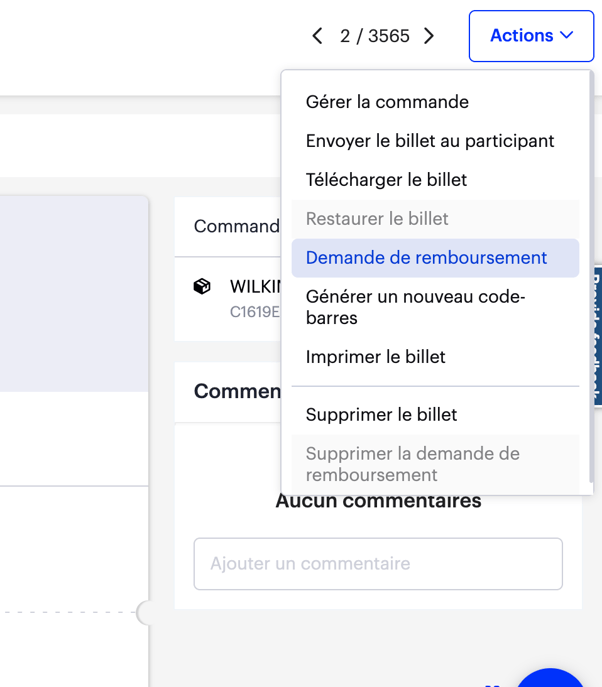Viewport: 602px width, 687px height.
Task: Select Supprimer le billet
Action: click(435, 415)
